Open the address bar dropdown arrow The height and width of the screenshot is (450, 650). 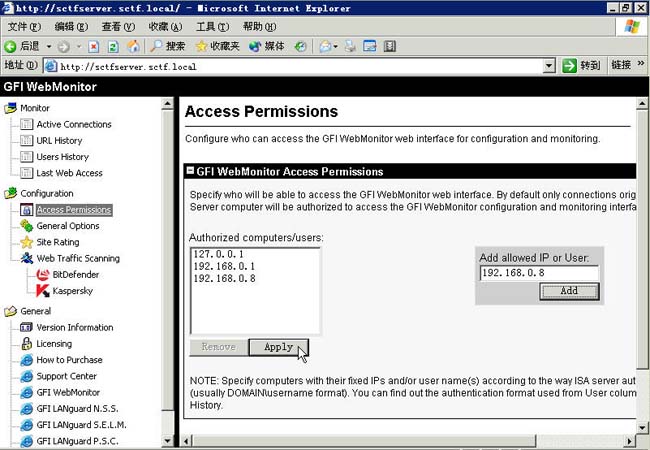coord(549,65)
